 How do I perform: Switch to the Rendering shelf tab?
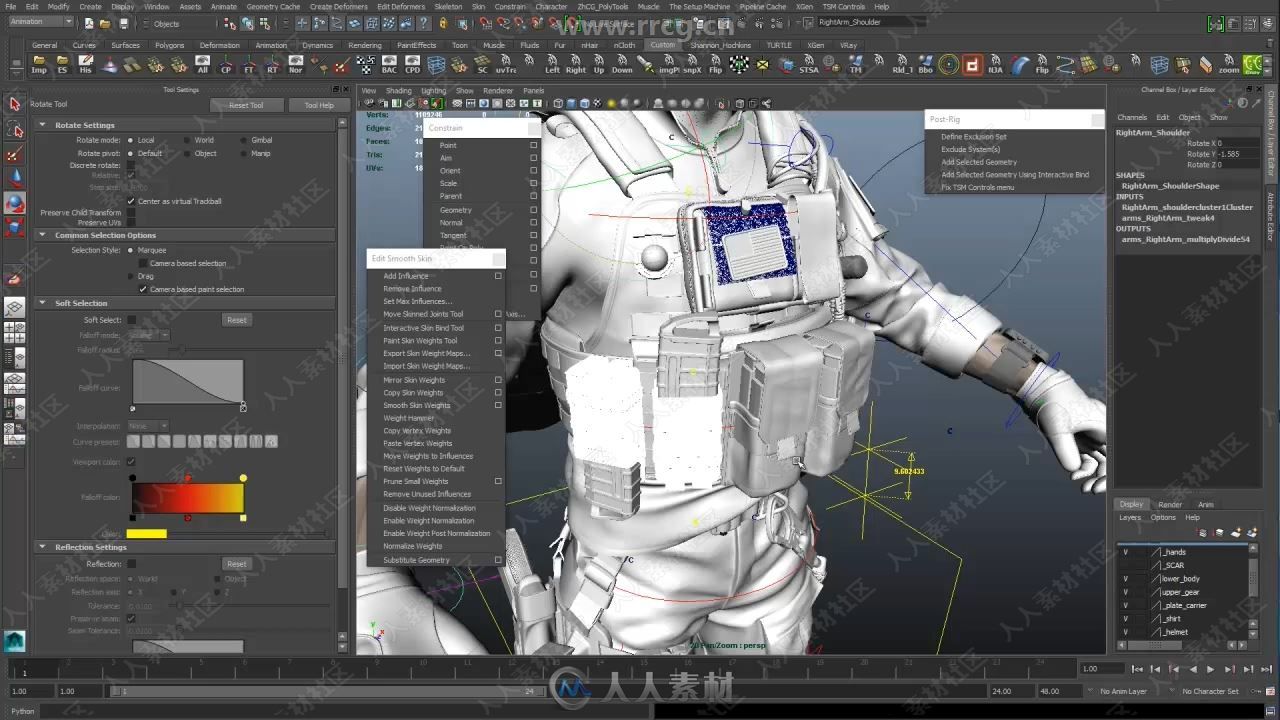(x=364, y=45)
